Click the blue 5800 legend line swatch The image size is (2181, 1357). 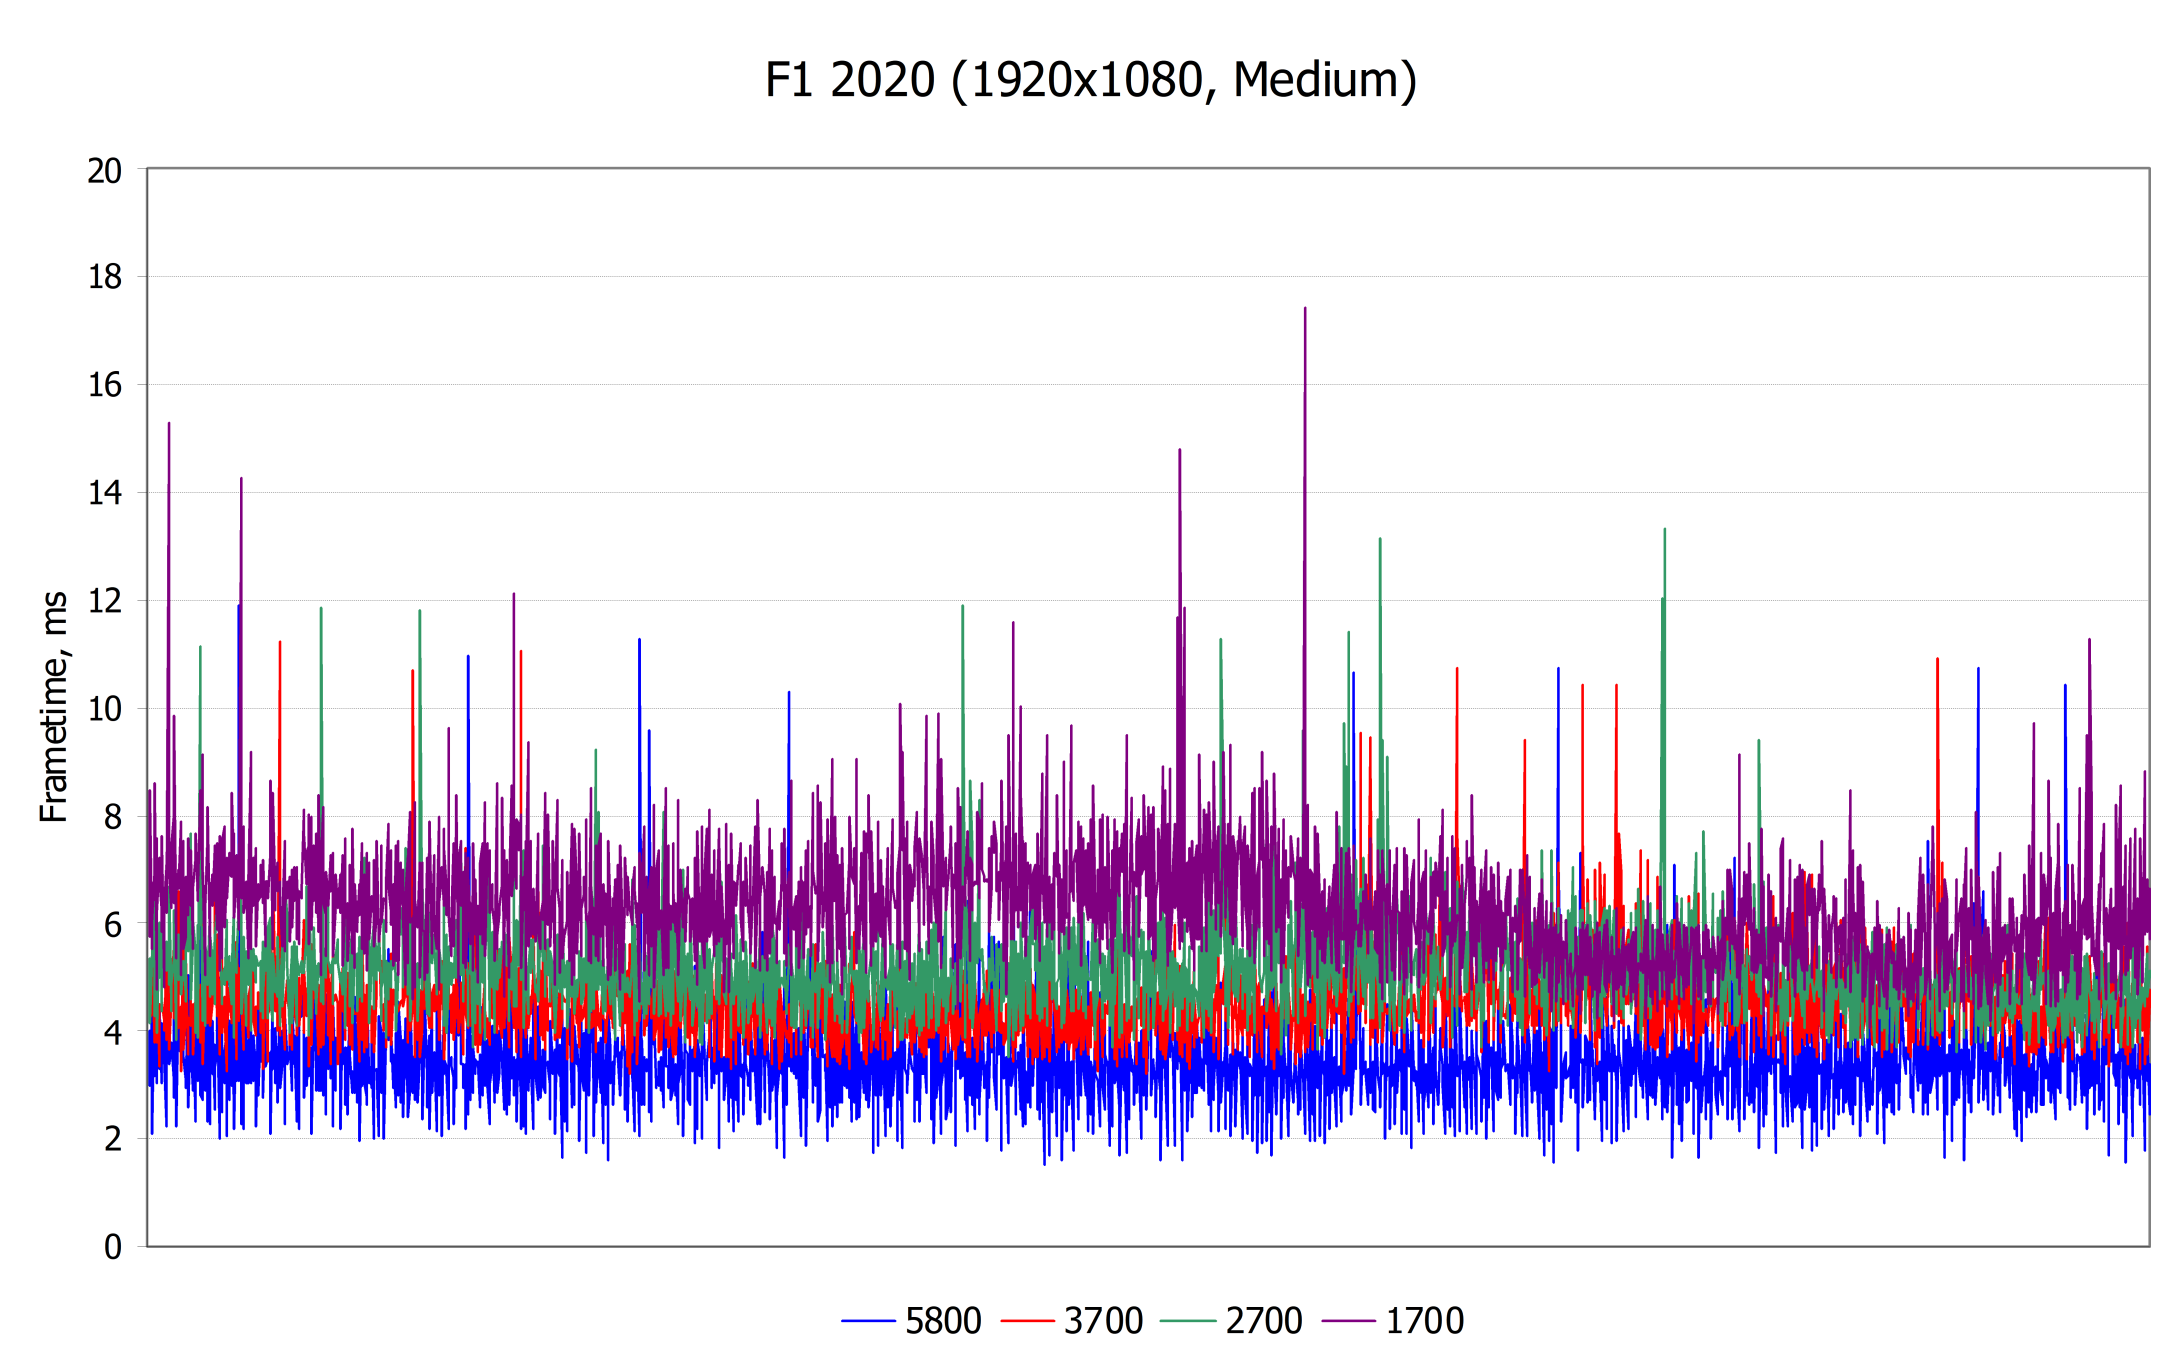[867, 1321]
